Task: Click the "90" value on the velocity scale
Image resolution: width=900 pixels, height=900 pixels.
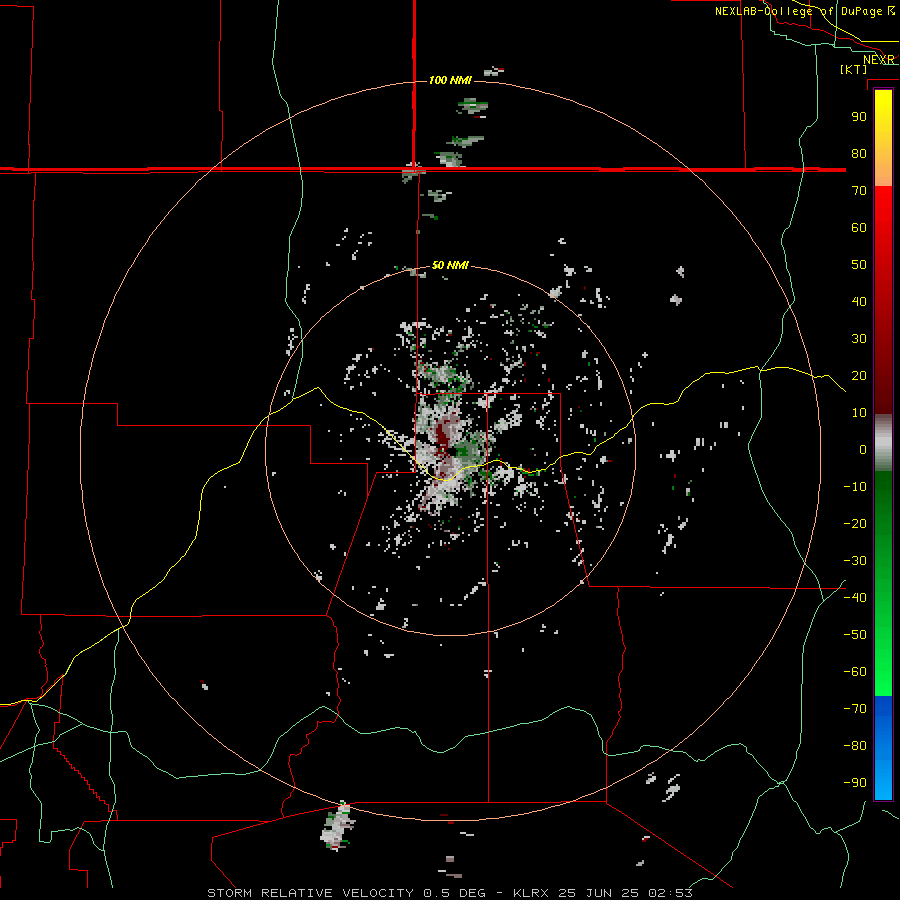Action: point(859,117)
